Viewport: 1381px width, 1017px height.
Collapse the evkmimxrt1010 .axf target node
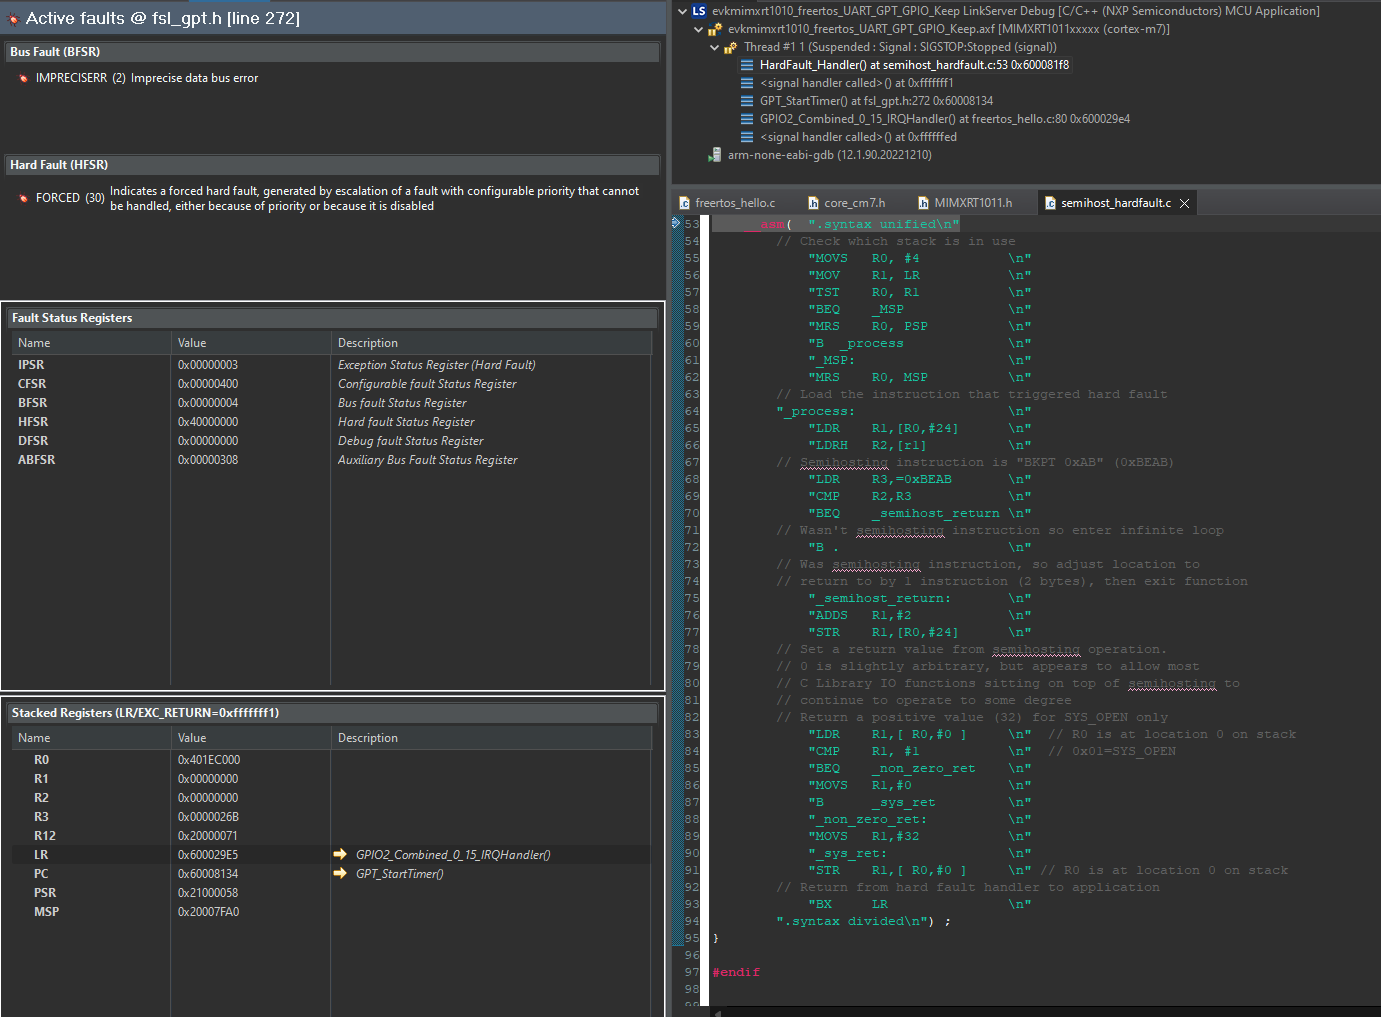pyautogui.click(x=698, y=29)
